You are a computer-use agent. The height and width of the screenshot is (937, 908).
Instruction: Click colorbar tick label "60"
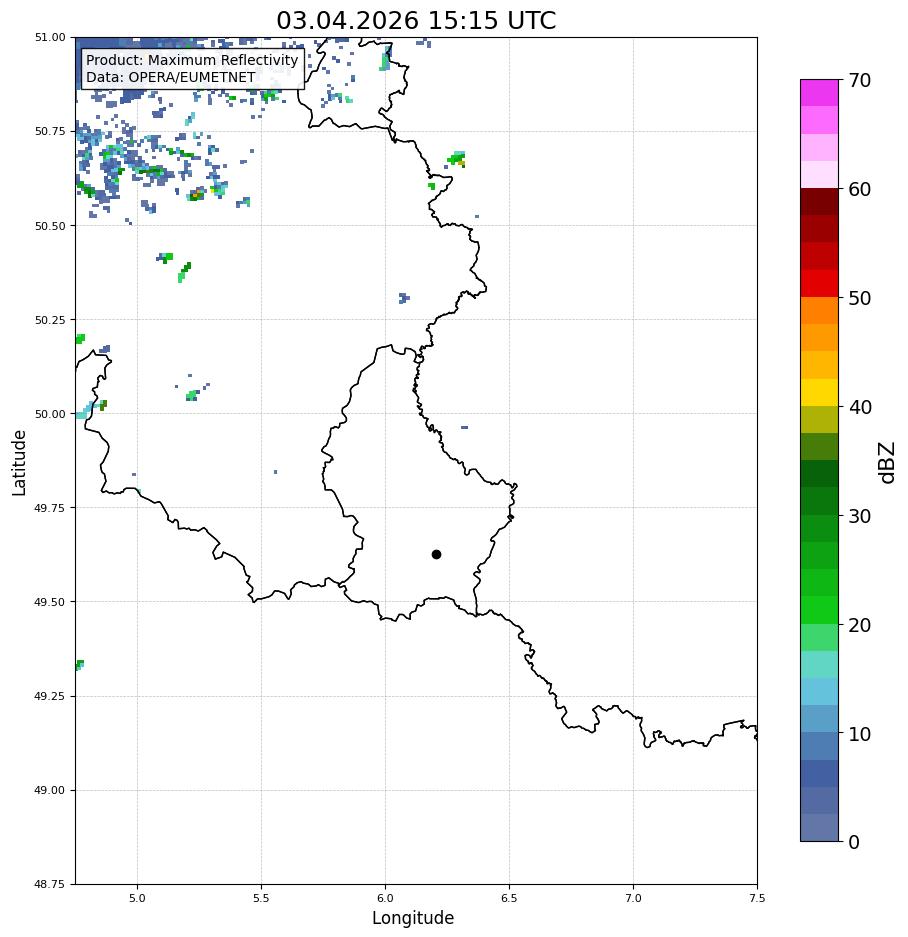coord(860,189)
